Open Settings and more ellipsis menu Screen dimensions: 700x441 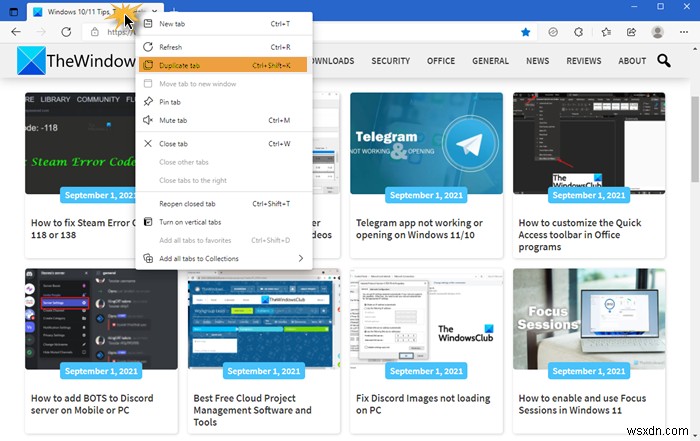pyautogui.click(x=683, y=32)
